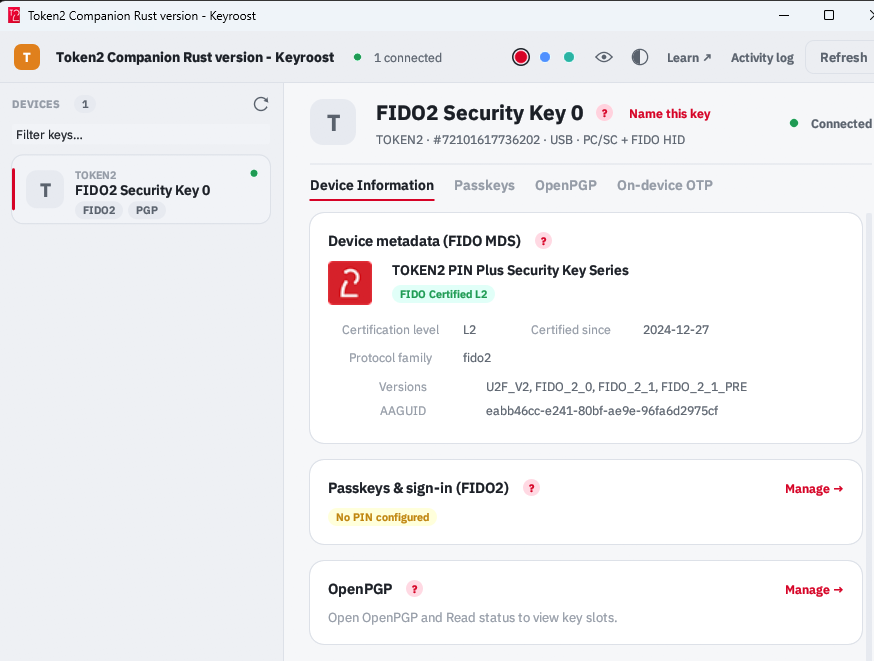This screenshot has width=874, height=661.
Task: Click the large T device avatar in header
Action: pyautogui.click(x=333, y=123)
